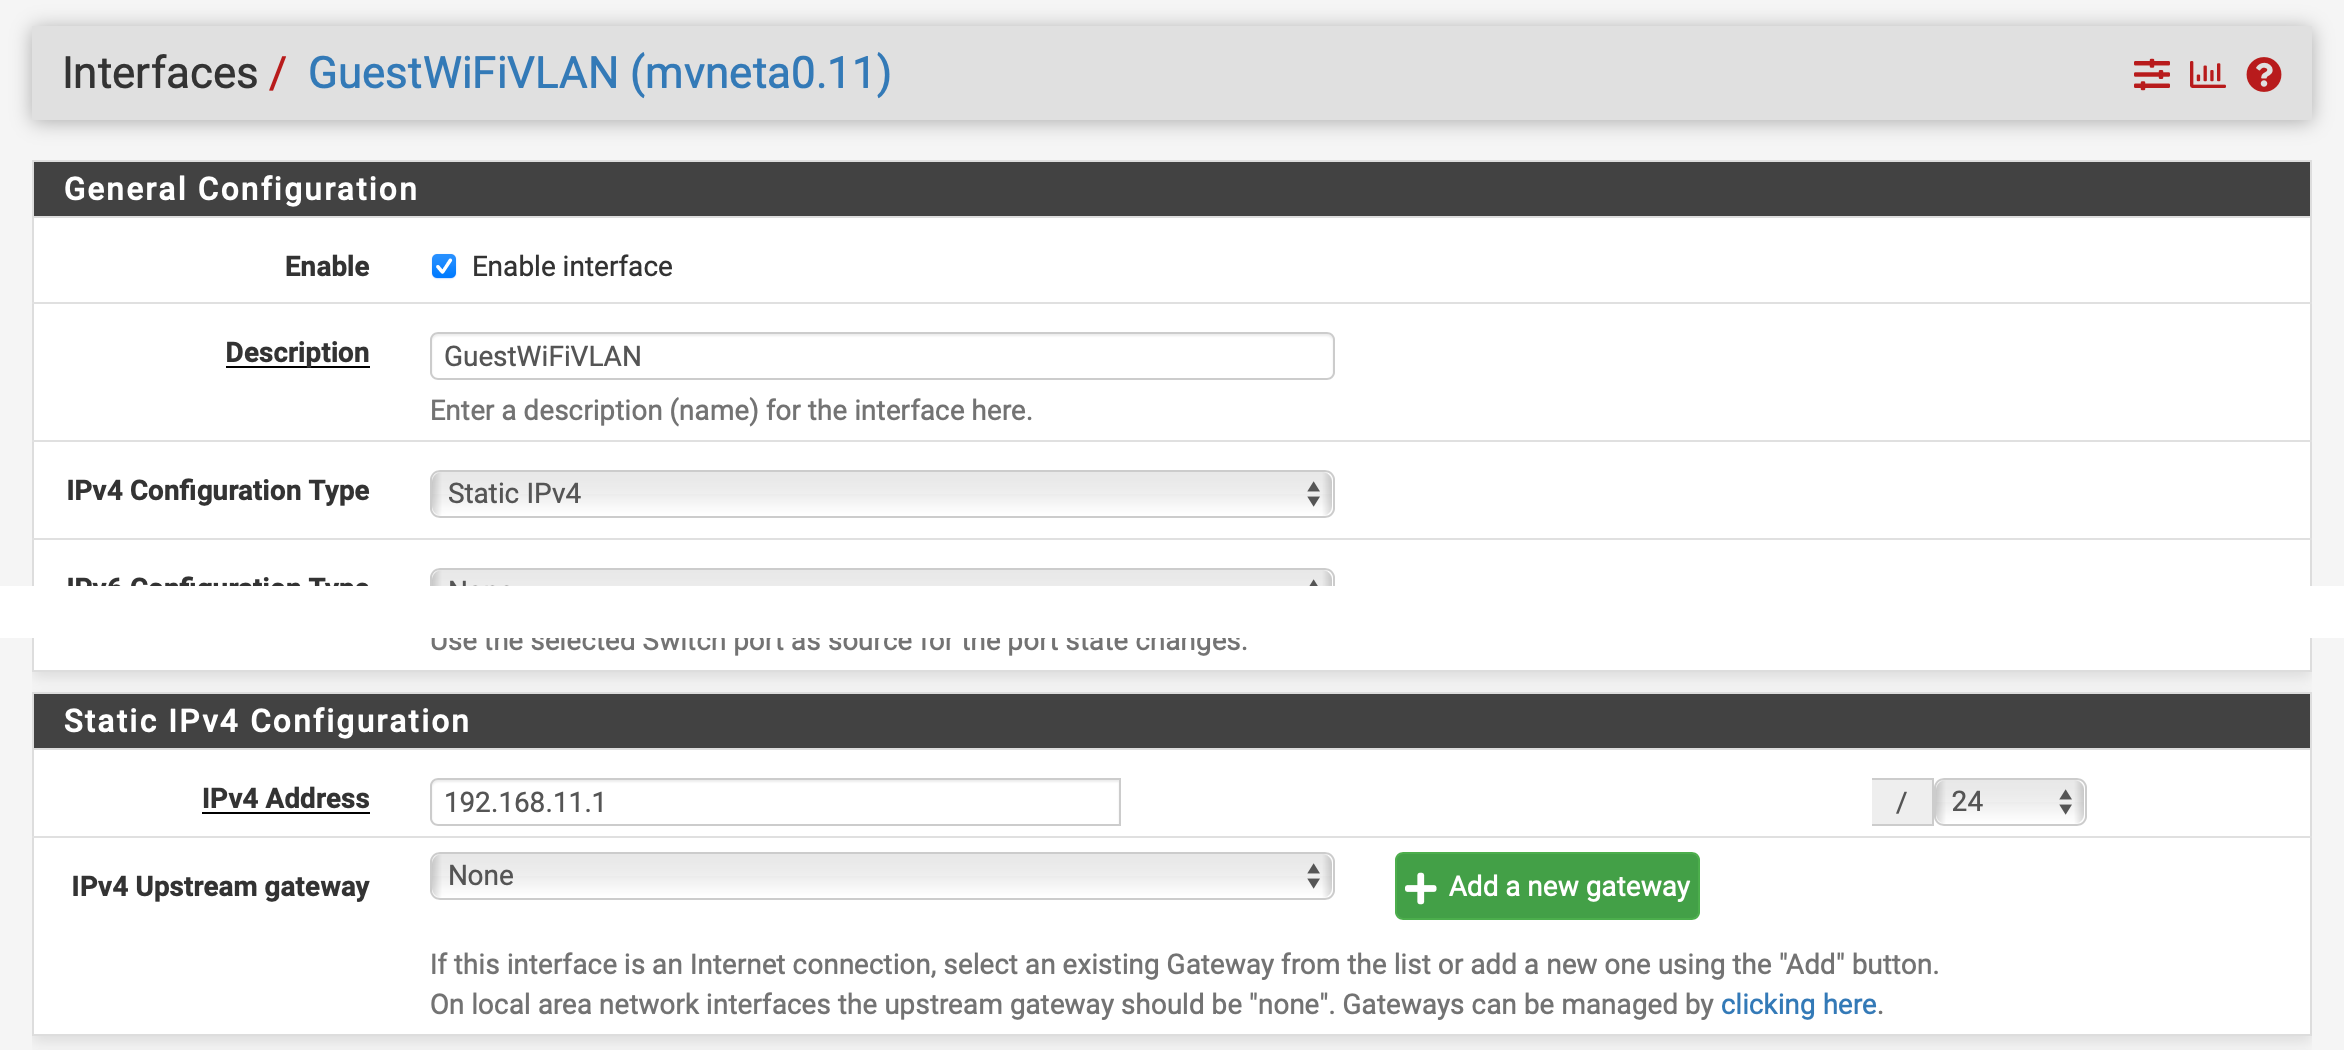
Task: Follow the 'clicking here' gateways link
Action: (x=1798, y=1004)
